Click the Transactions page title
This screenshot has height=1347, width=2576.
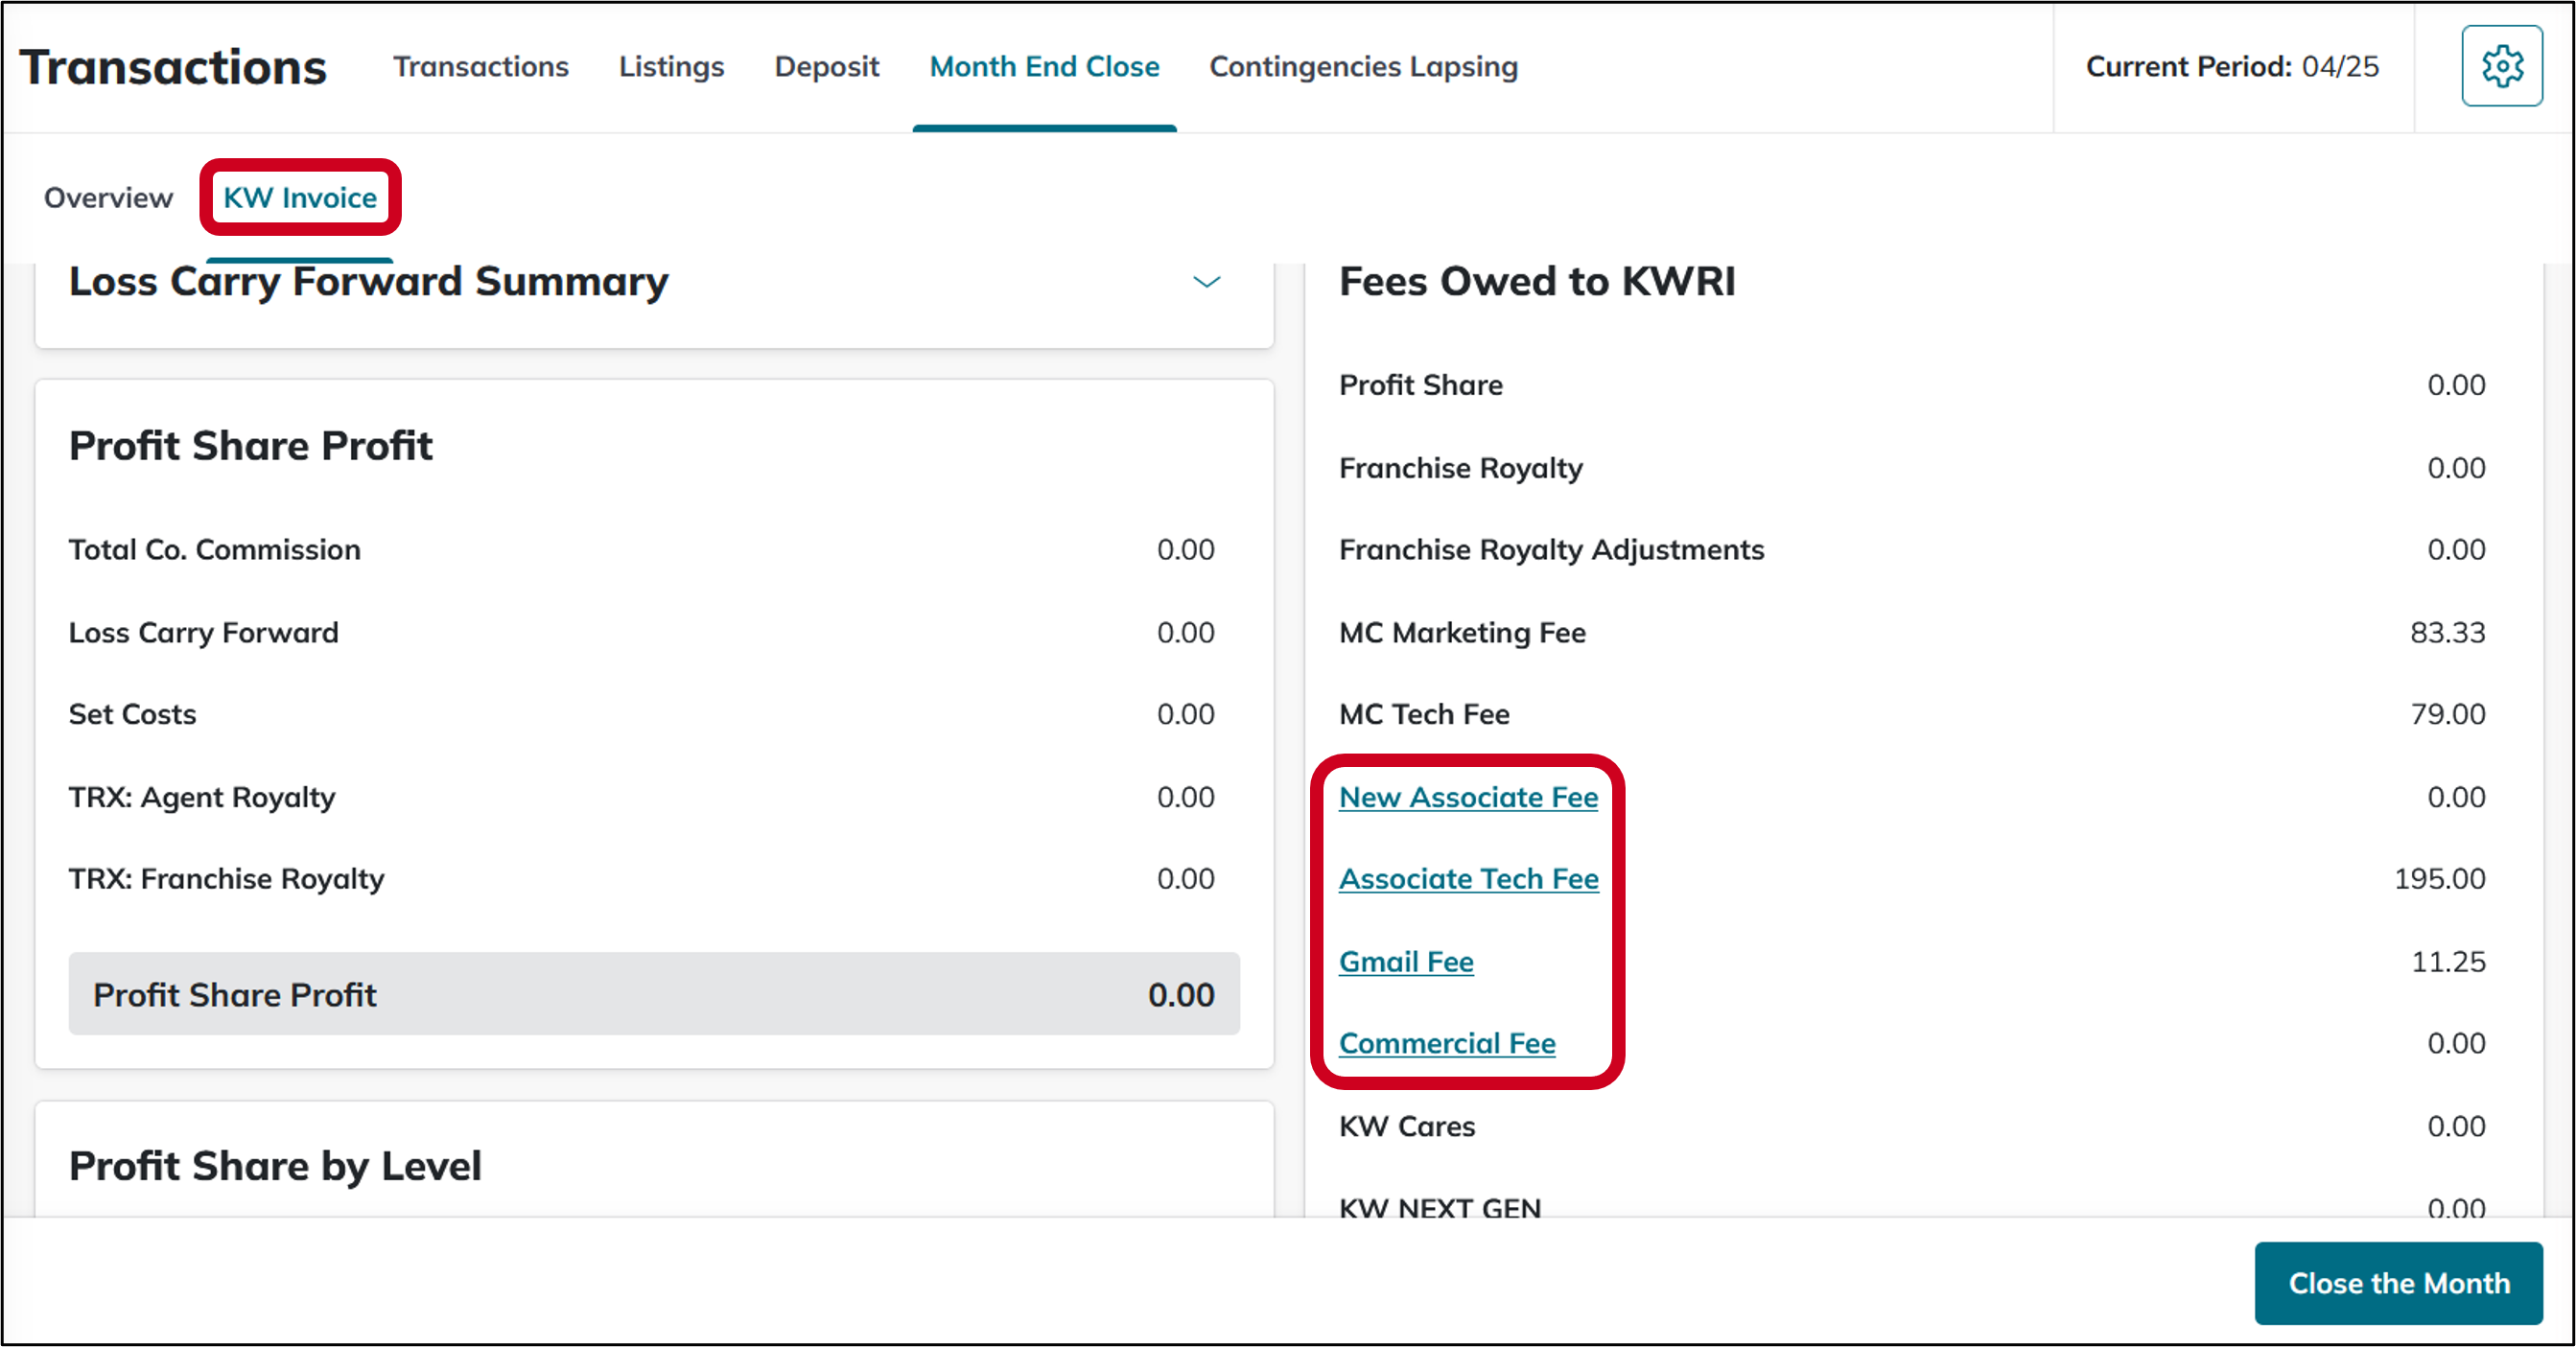point(173,67)
